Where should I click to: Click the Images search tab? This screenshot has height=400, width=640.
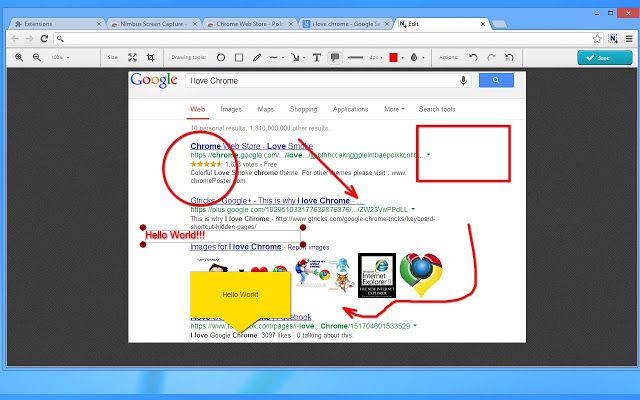pos(231,109)
